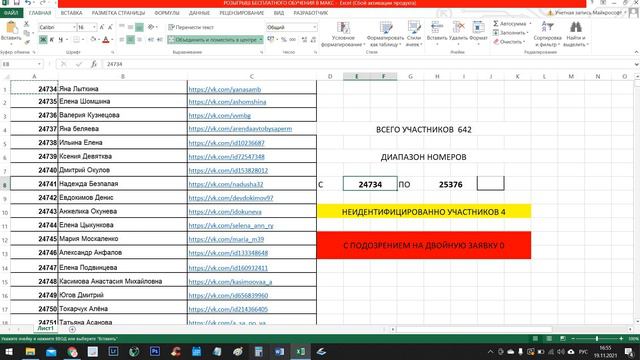640x360 pixels.
Task: Click the Windows Start button
Action: (x=9, y=351)
